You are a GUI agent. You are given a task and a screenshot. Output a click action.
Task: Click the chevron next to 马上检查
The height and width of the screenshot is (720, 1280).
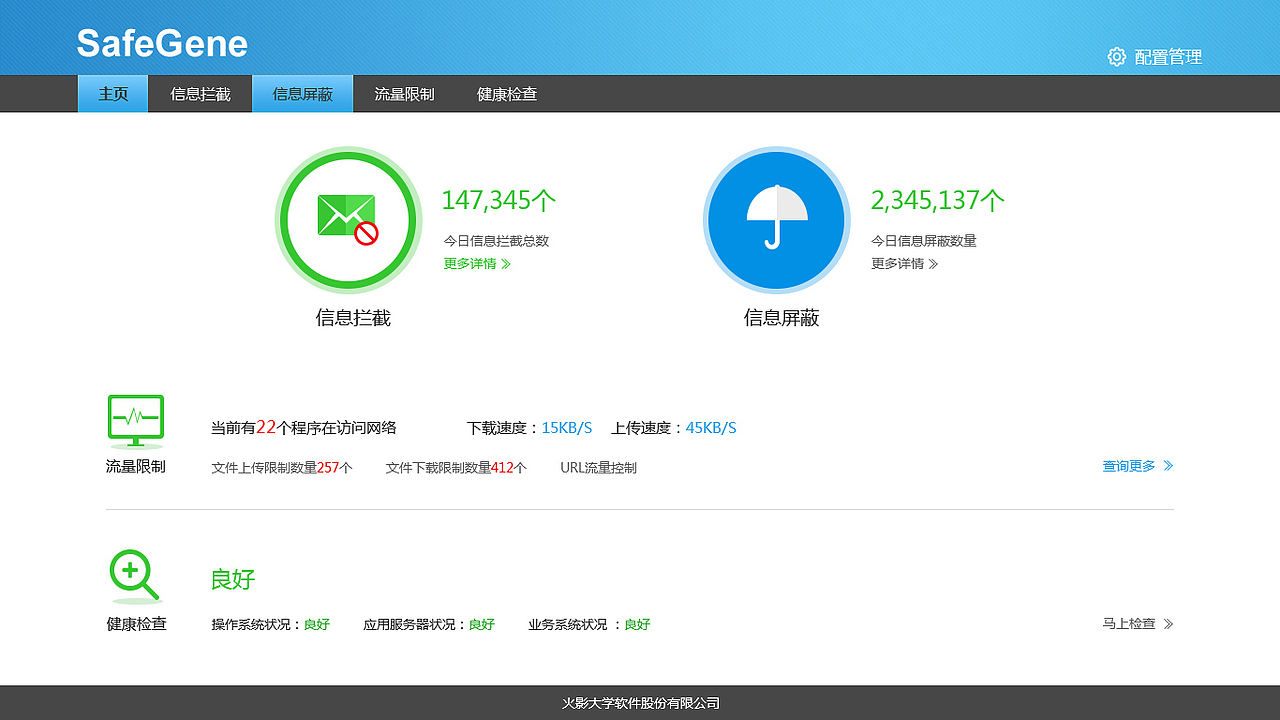pyautogui.click(x=1169, y=624)
